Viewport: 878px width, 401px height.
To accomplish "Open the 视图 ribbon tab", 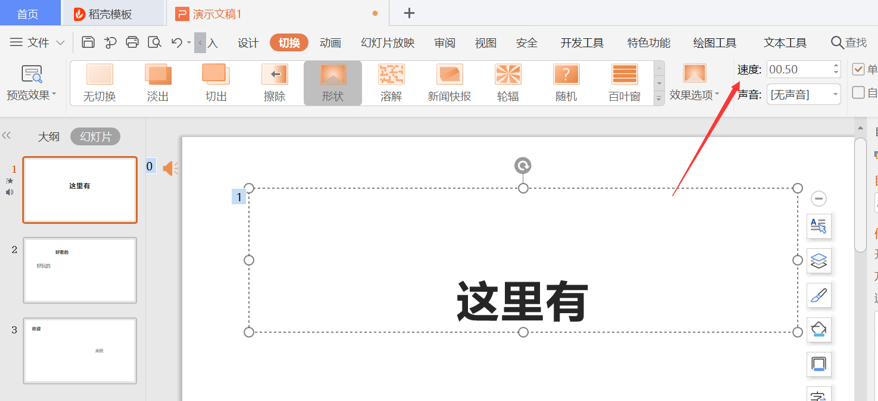I will point(485,43).
